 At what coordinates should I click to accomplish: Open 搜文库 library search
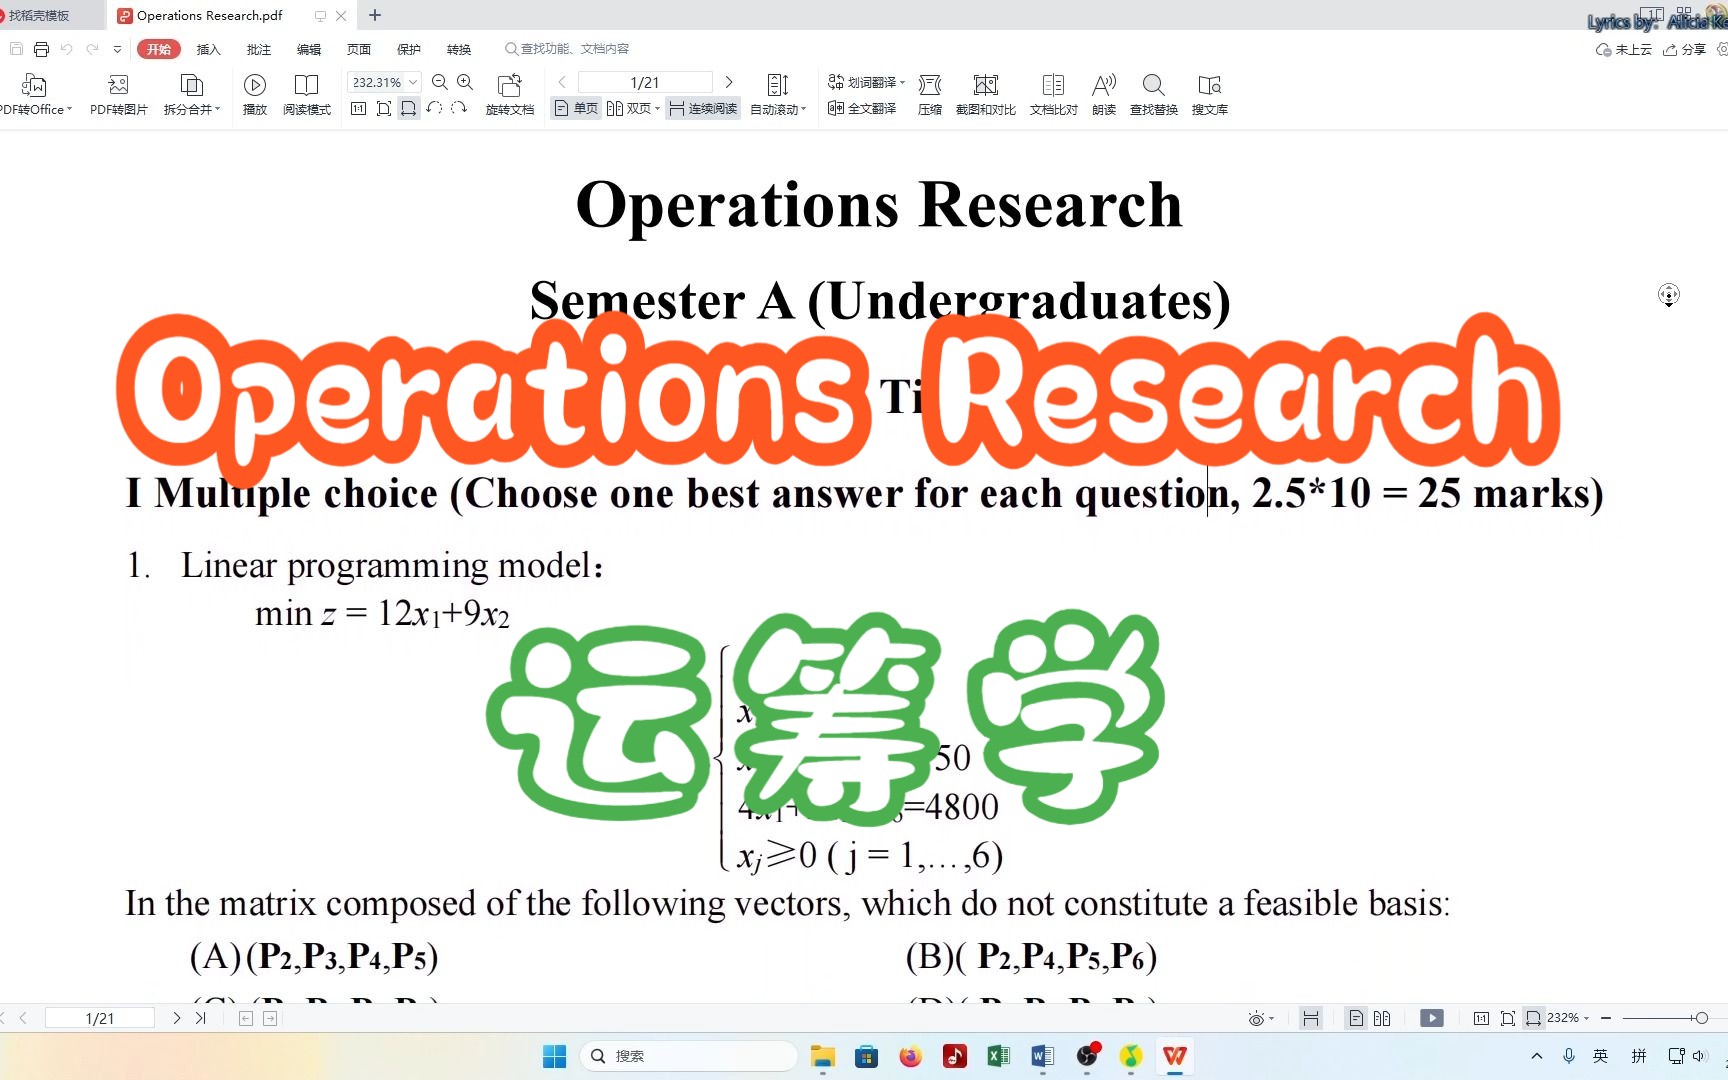click(x=1210, y=95)
